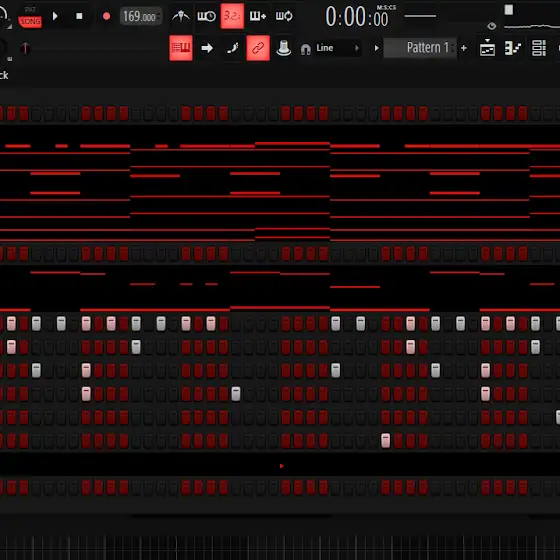Open the Piano roll view icon
This screenshot has width=560, height=560.
(513, 48)
